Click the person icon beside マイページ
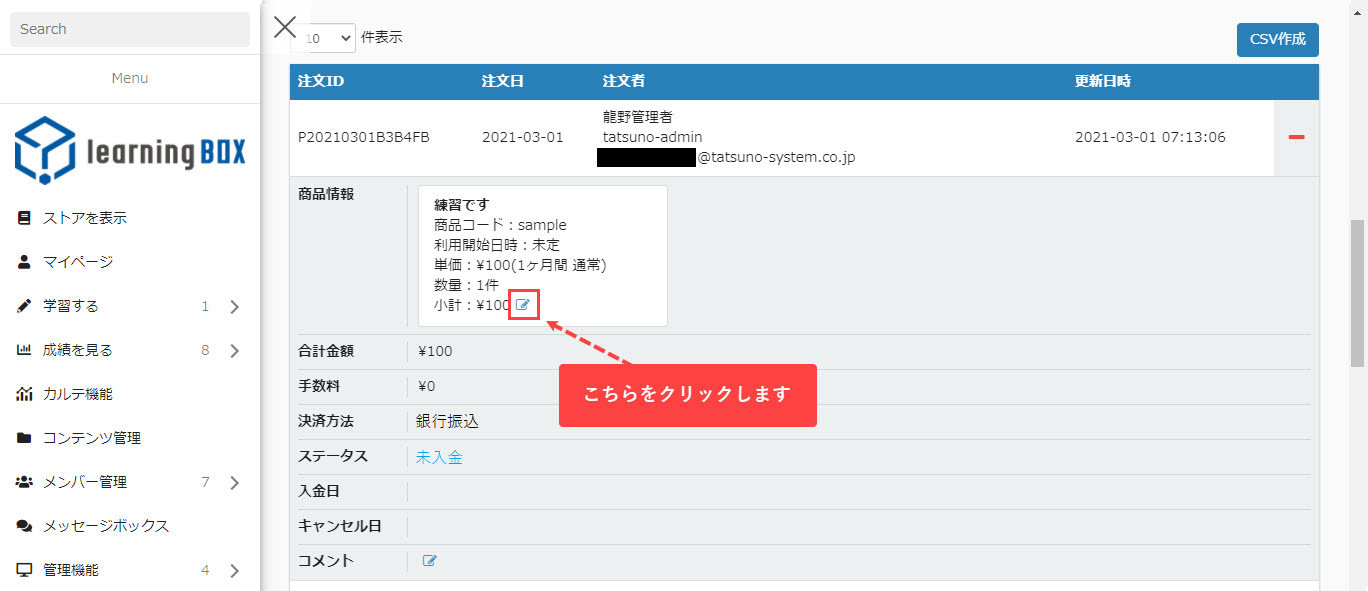This screenshot has height=591, width=1368. (x=25, y=262)
